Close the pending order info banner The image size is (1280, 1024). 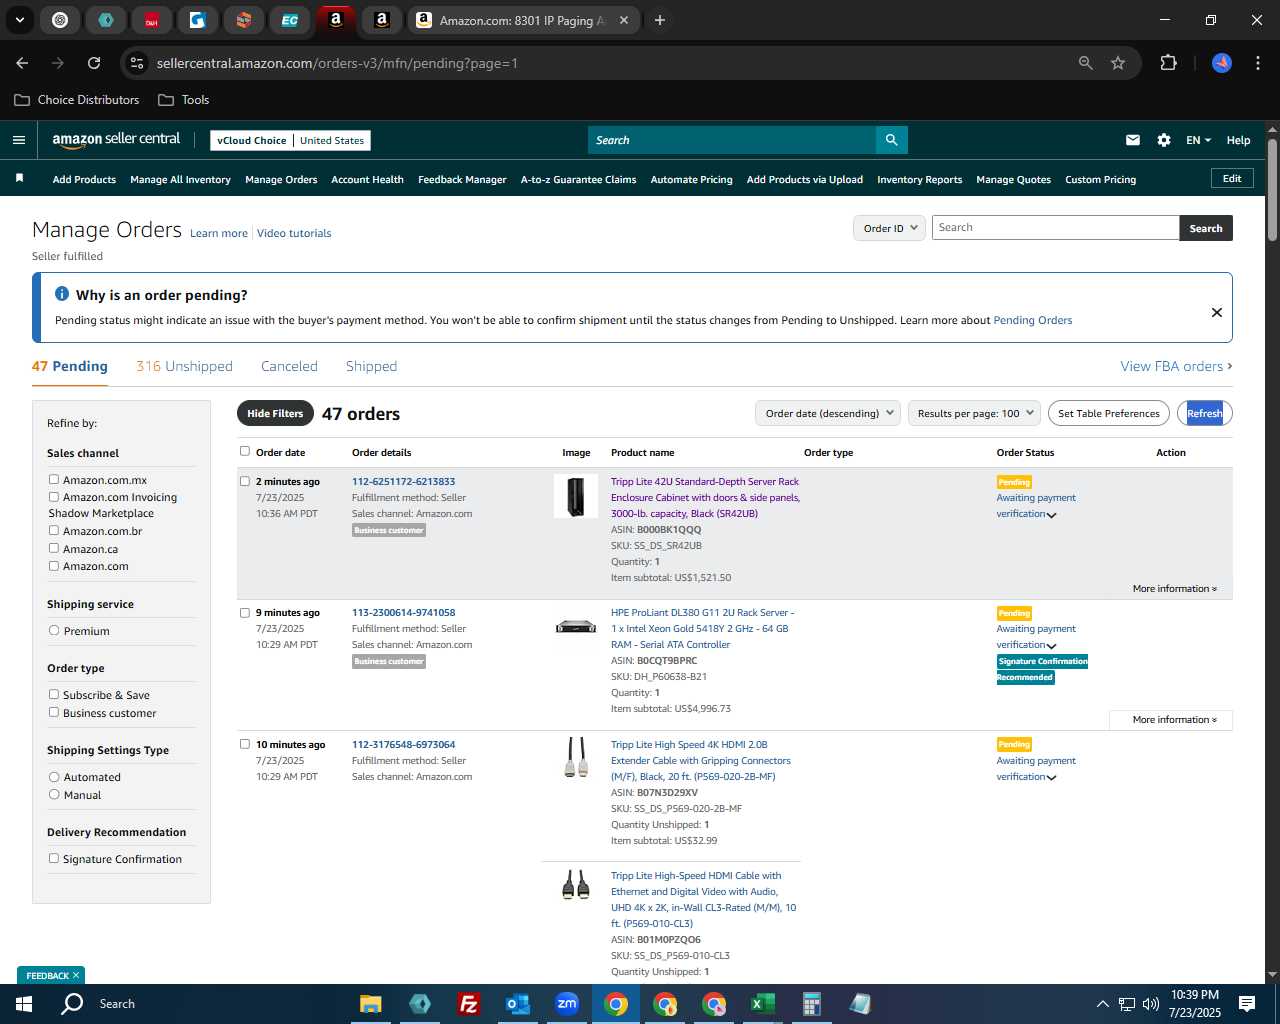point(1217,312)
